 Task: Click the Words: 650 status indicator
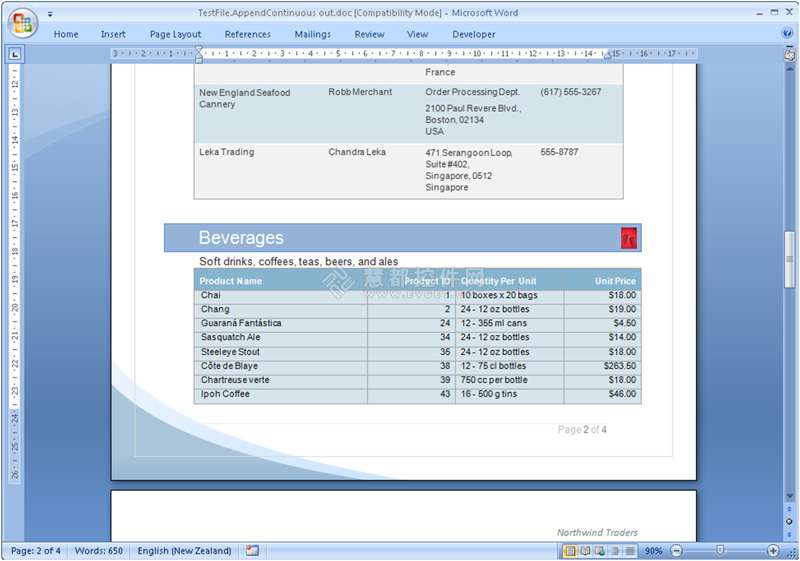tap(98, 551)
